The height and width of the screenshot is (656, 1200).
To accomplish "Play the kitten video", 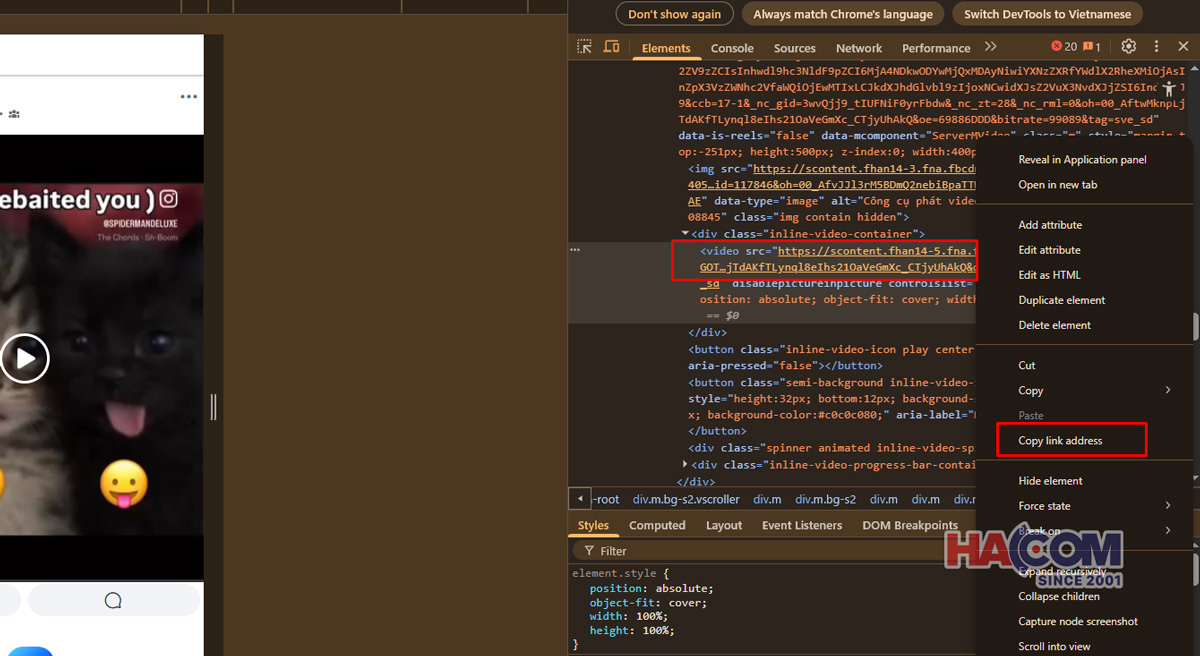I will tap(24, 358).
